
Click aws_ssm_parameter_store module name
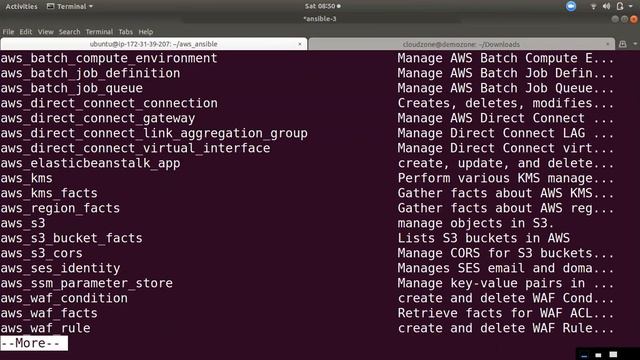click(87, 283)
